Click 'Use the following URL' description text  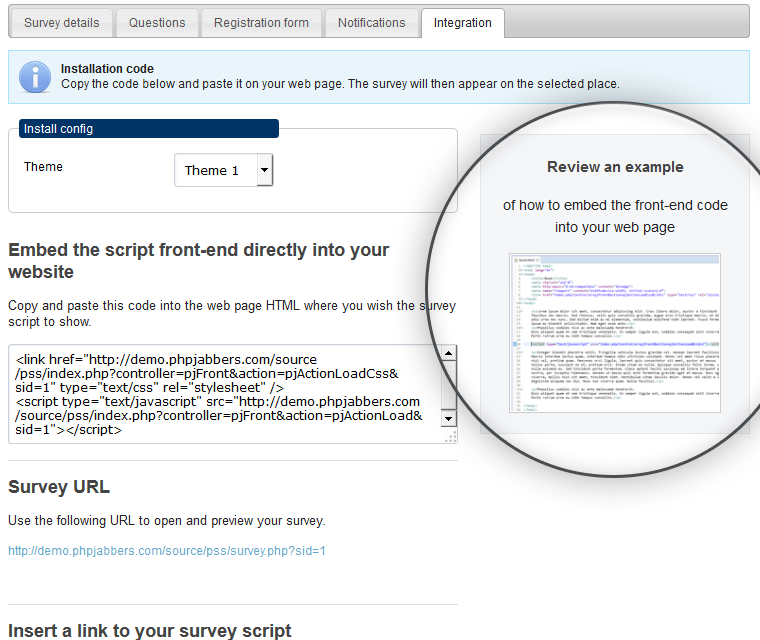[x=167, y=521]
